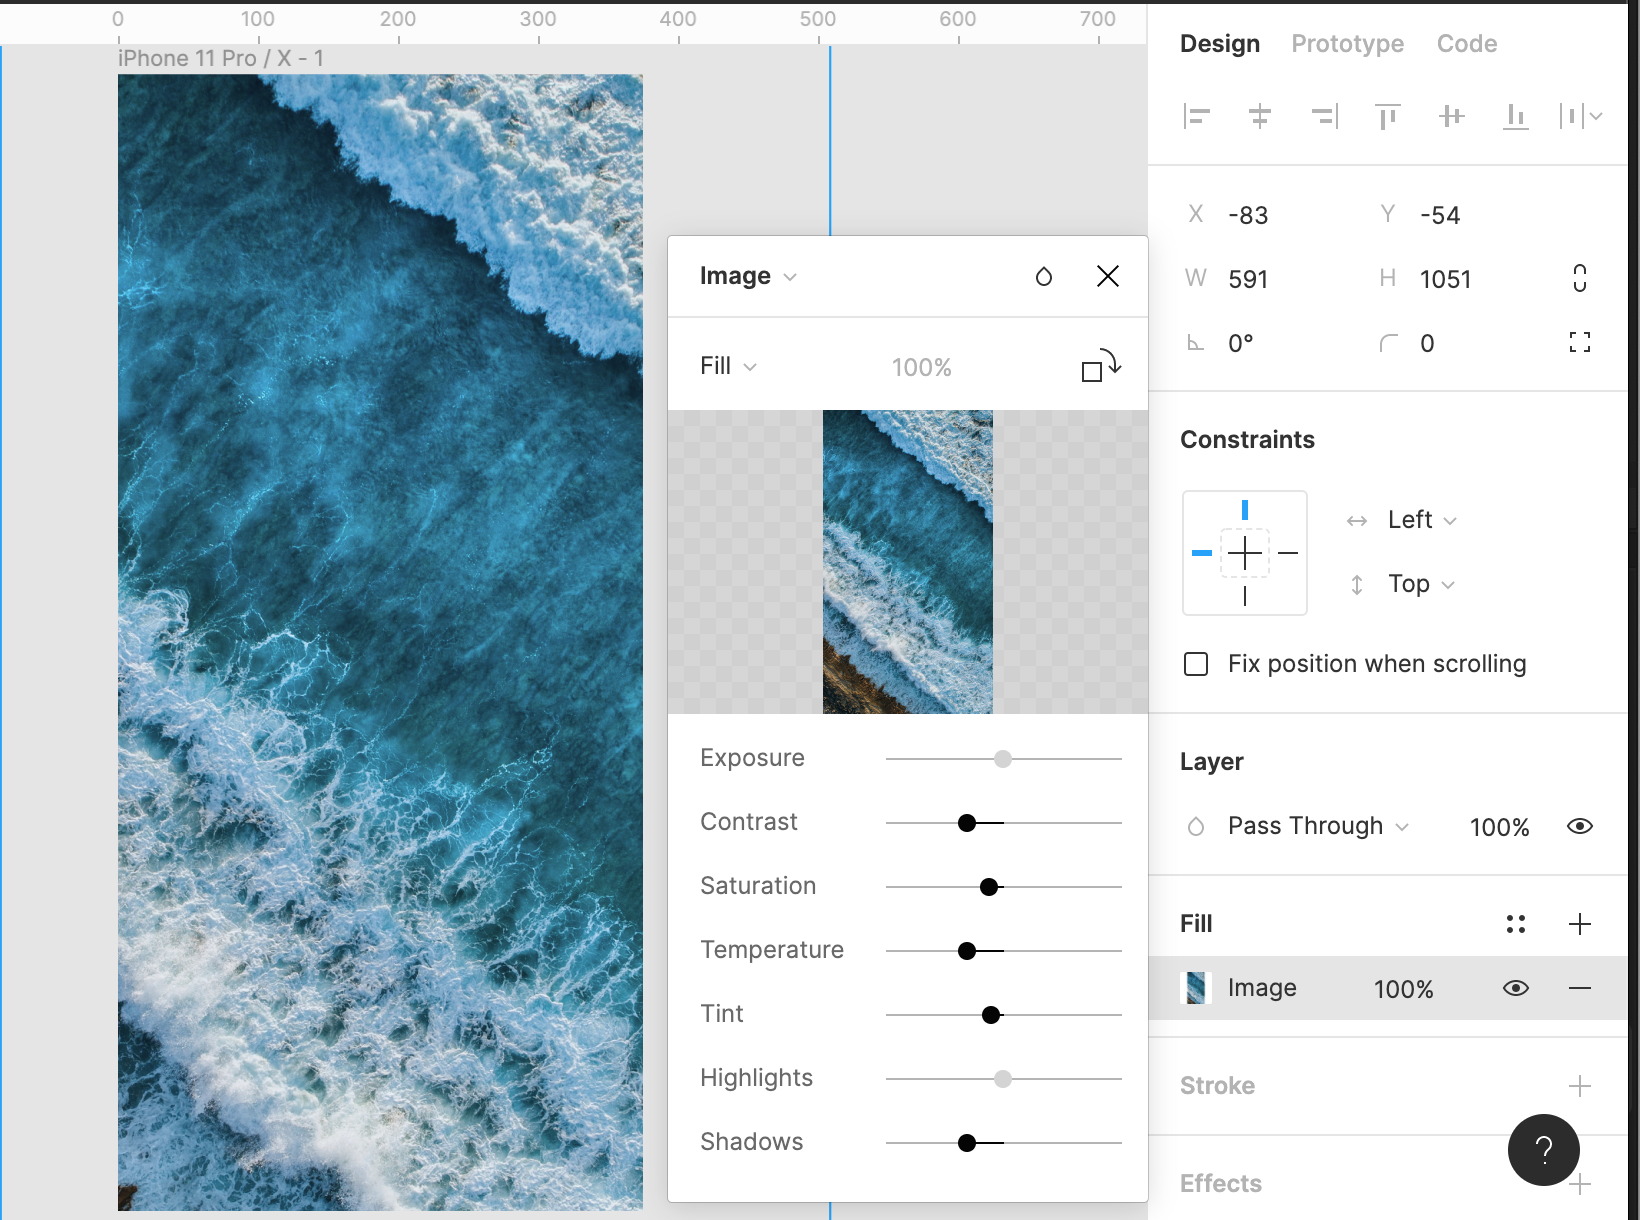
Task: Hide the layer using the eye icon
Action: 1580,826
